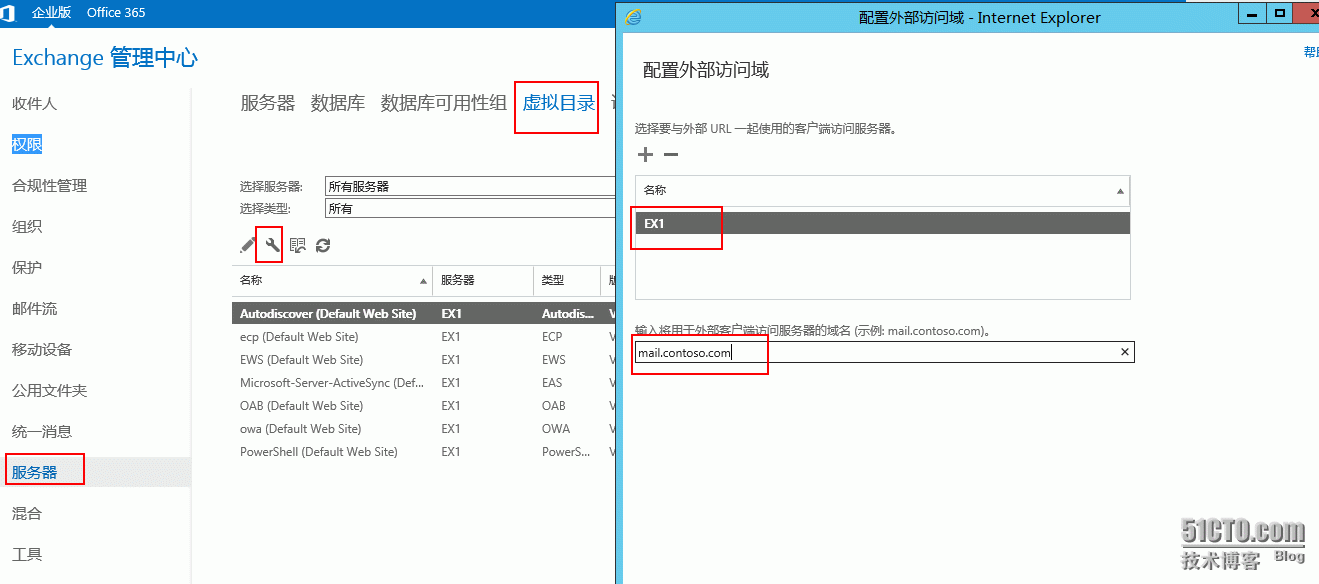Go to 收件人 in left navigation

[34, 104]
